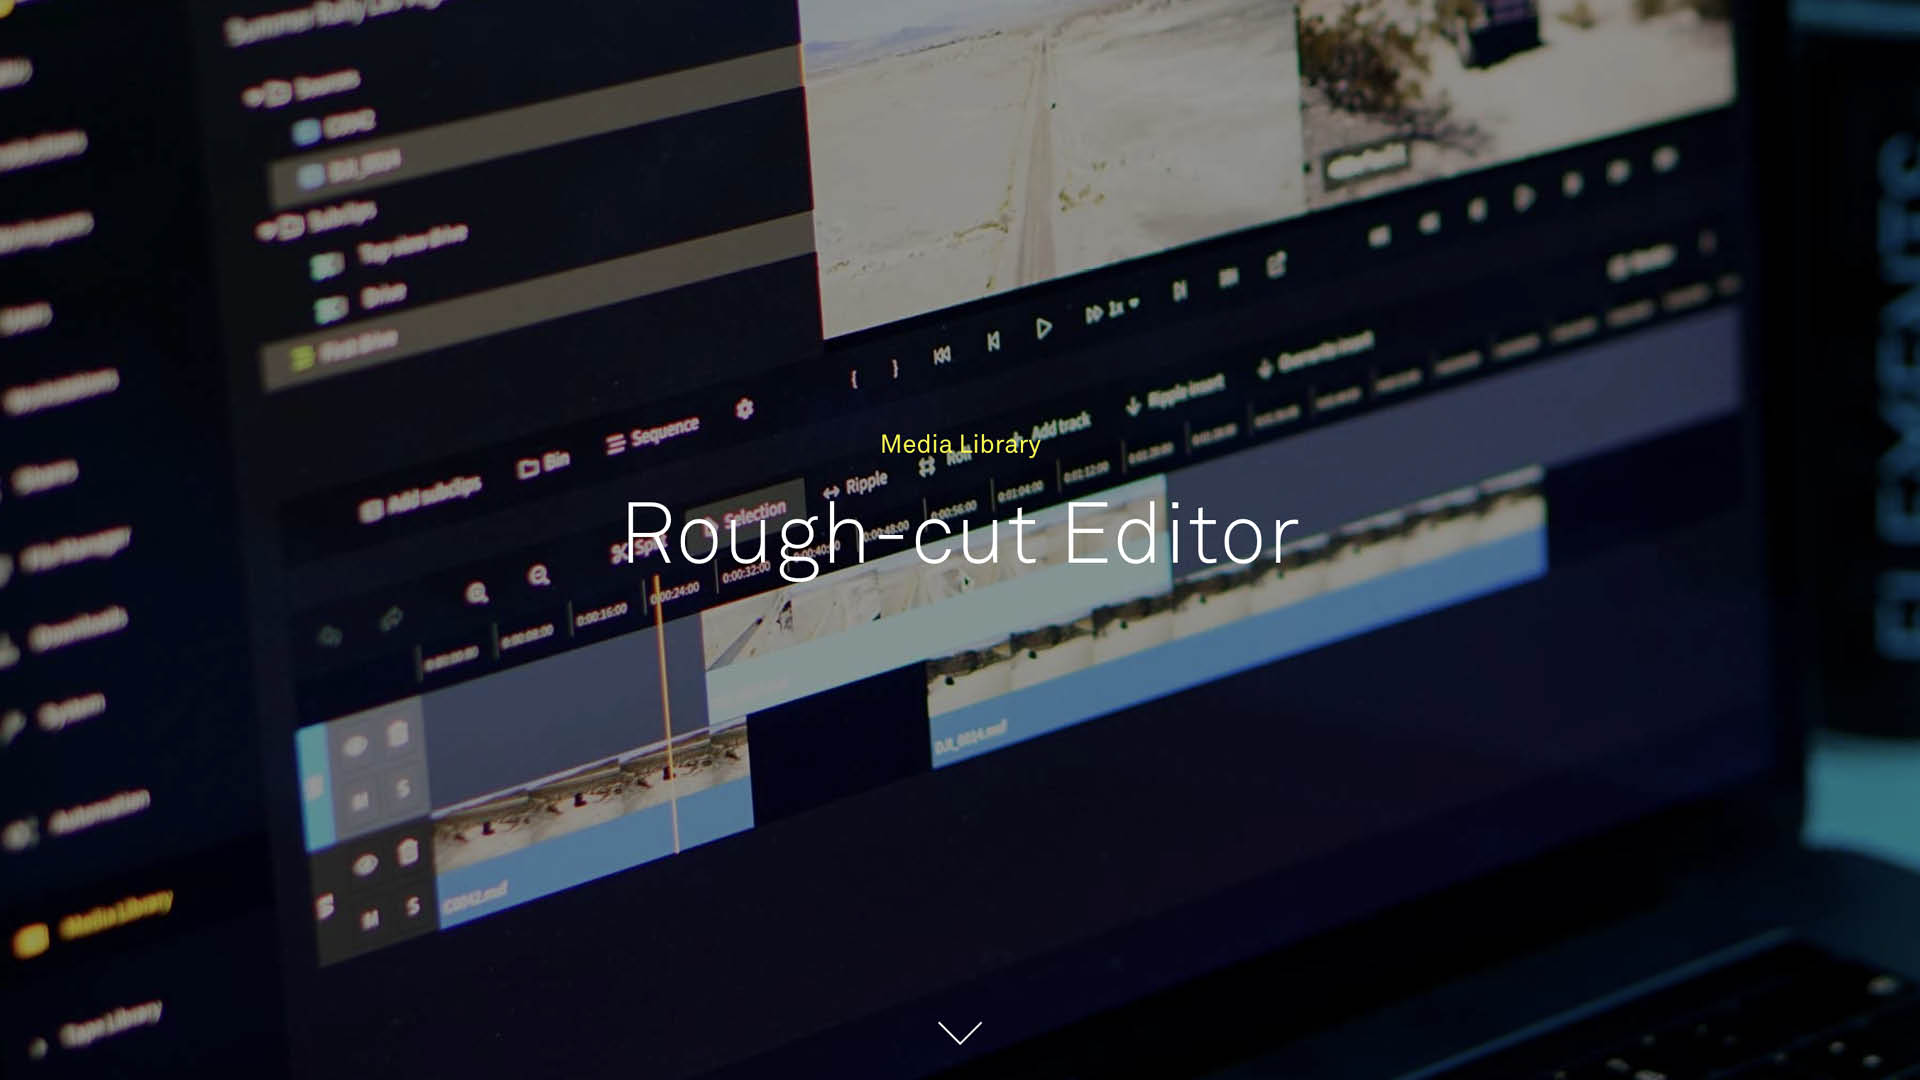This screenshot has height=1080, width=1920.
Task: Click the mark-in opening bracket icon
Action: point(853,379)
